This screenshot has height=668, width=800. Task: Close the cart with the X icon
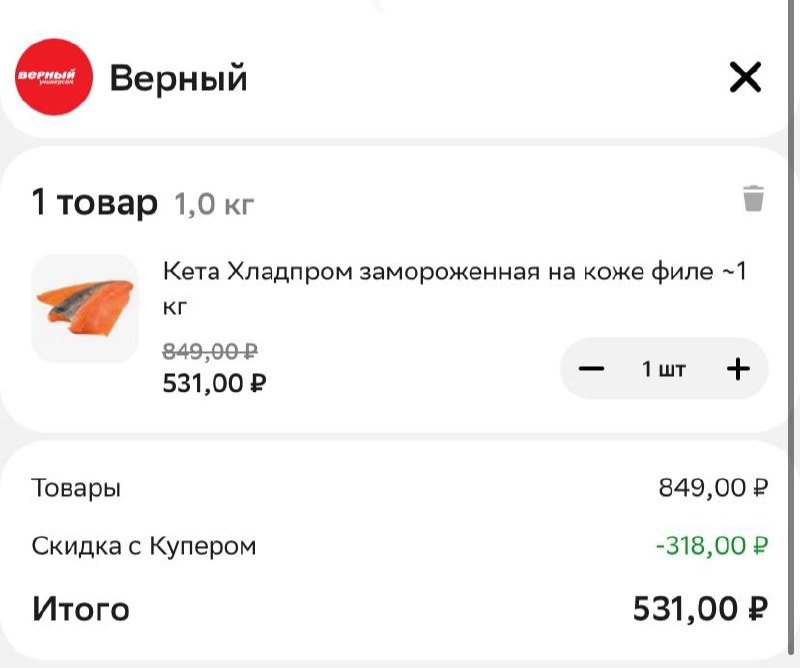[745, 77]
